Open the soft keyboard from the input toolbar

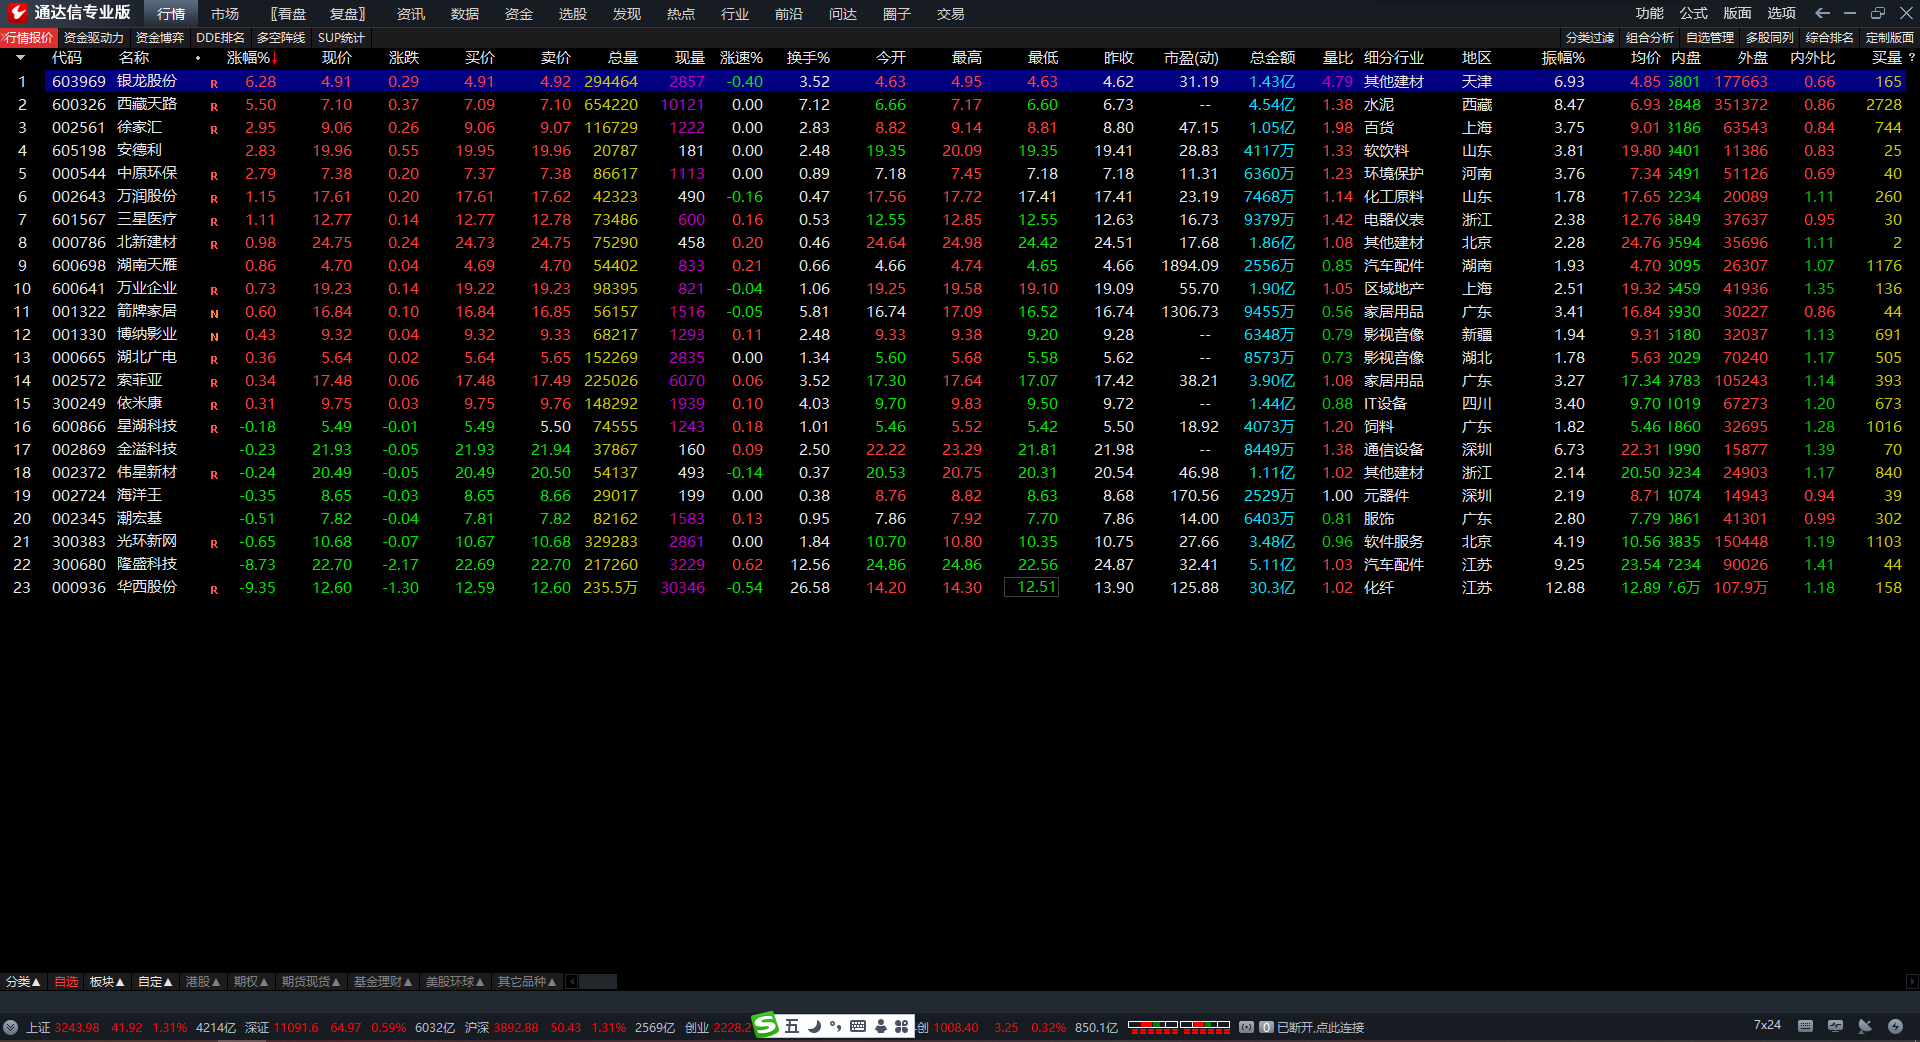pos(858,1026)
